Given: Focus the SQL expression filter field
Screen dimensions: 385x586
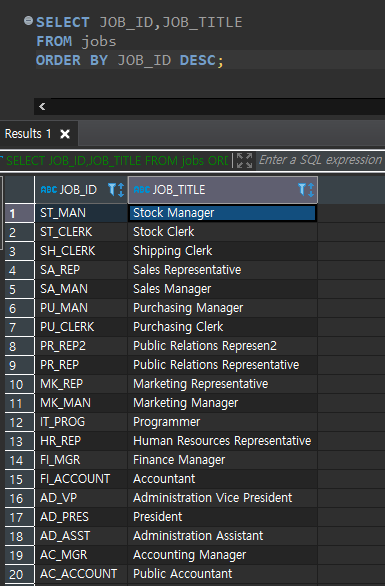Looking at the screenshot, I should [x=320, y=160].
